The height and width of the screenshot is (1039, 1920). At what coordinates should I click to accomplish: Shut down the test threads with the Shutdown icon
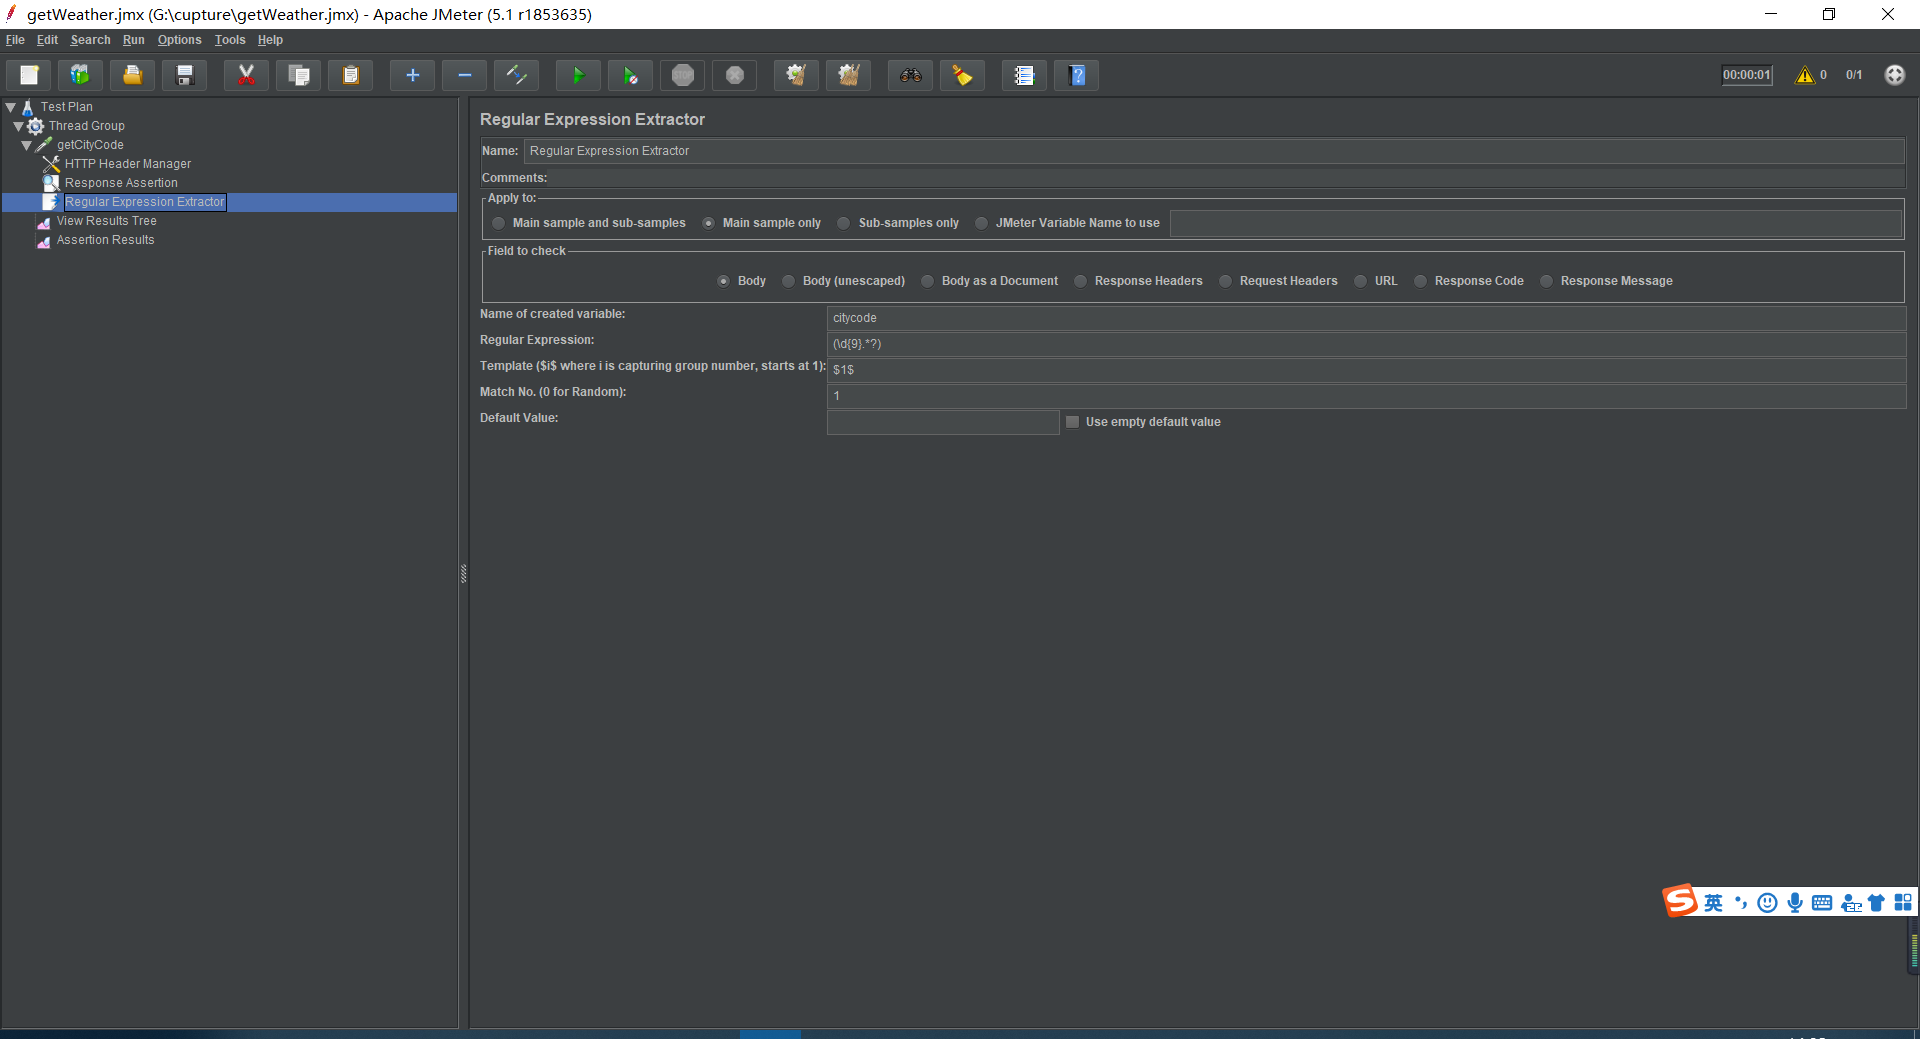coord(734,75)
